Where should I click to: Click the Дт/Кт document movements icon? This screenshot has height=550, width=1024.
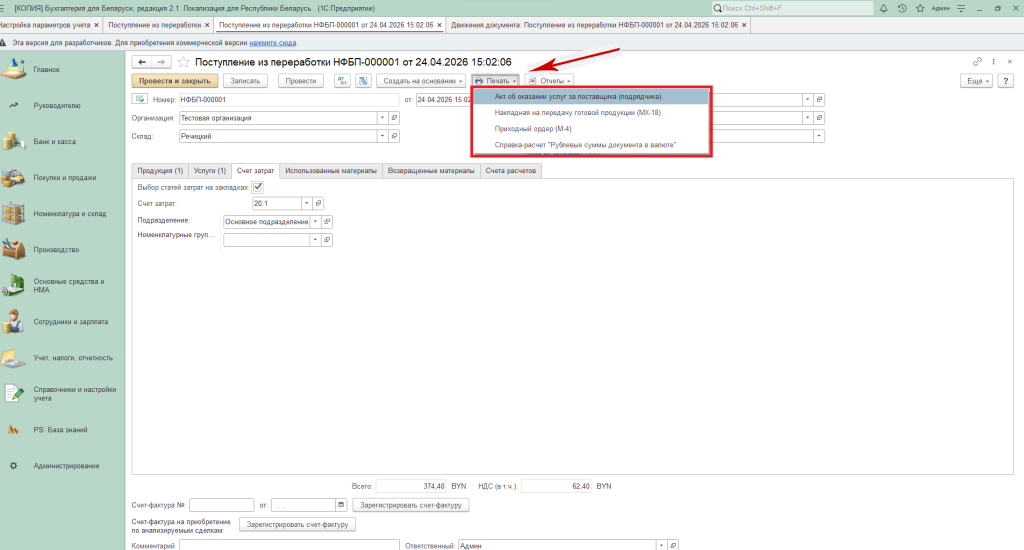pyautogui.click(x=343, y=80)
